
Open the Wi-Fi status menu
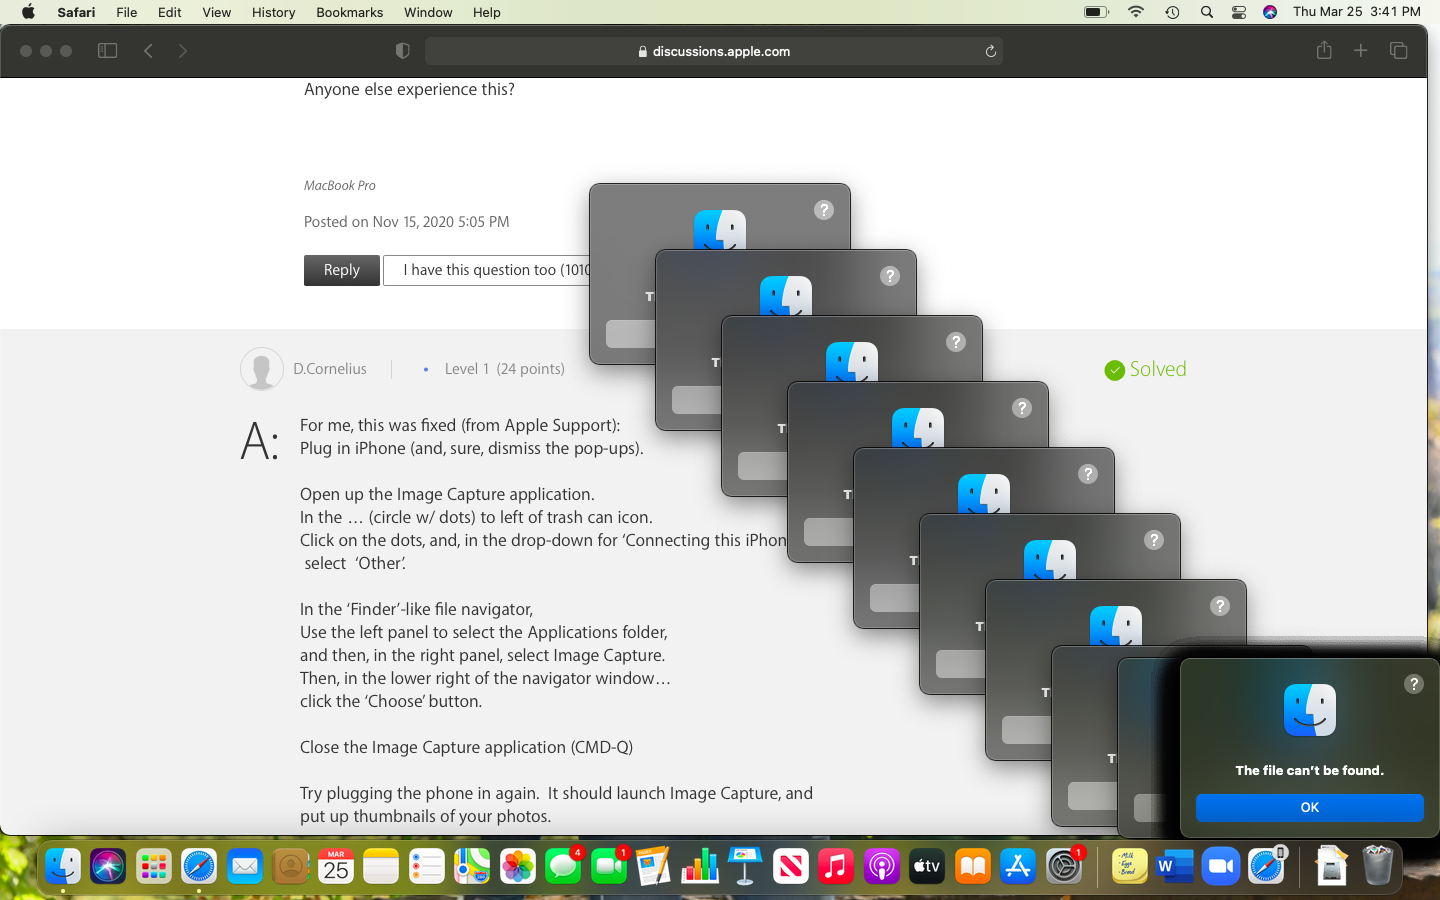[1136, 12]
